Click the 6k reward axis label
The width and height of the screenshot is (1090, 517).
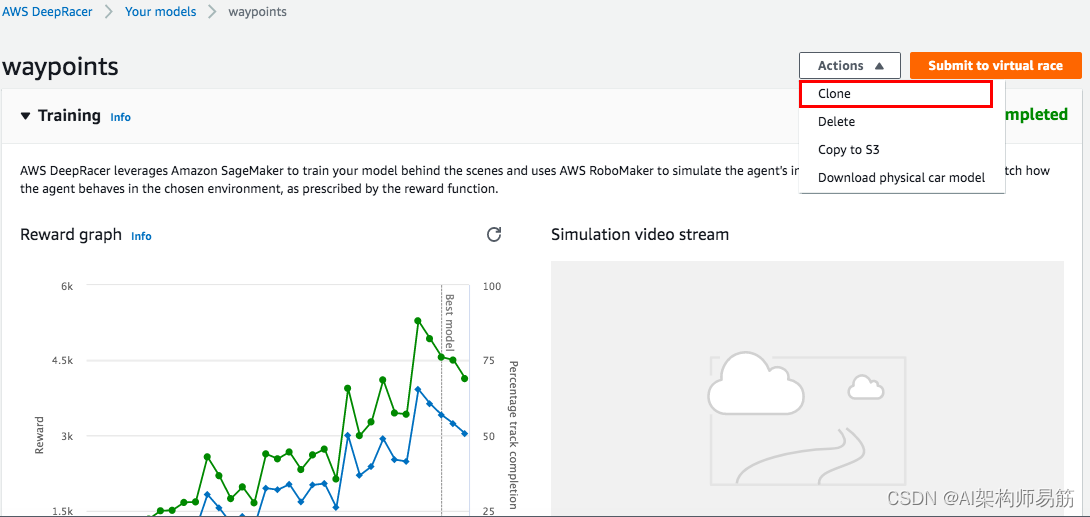pos(66,286)
